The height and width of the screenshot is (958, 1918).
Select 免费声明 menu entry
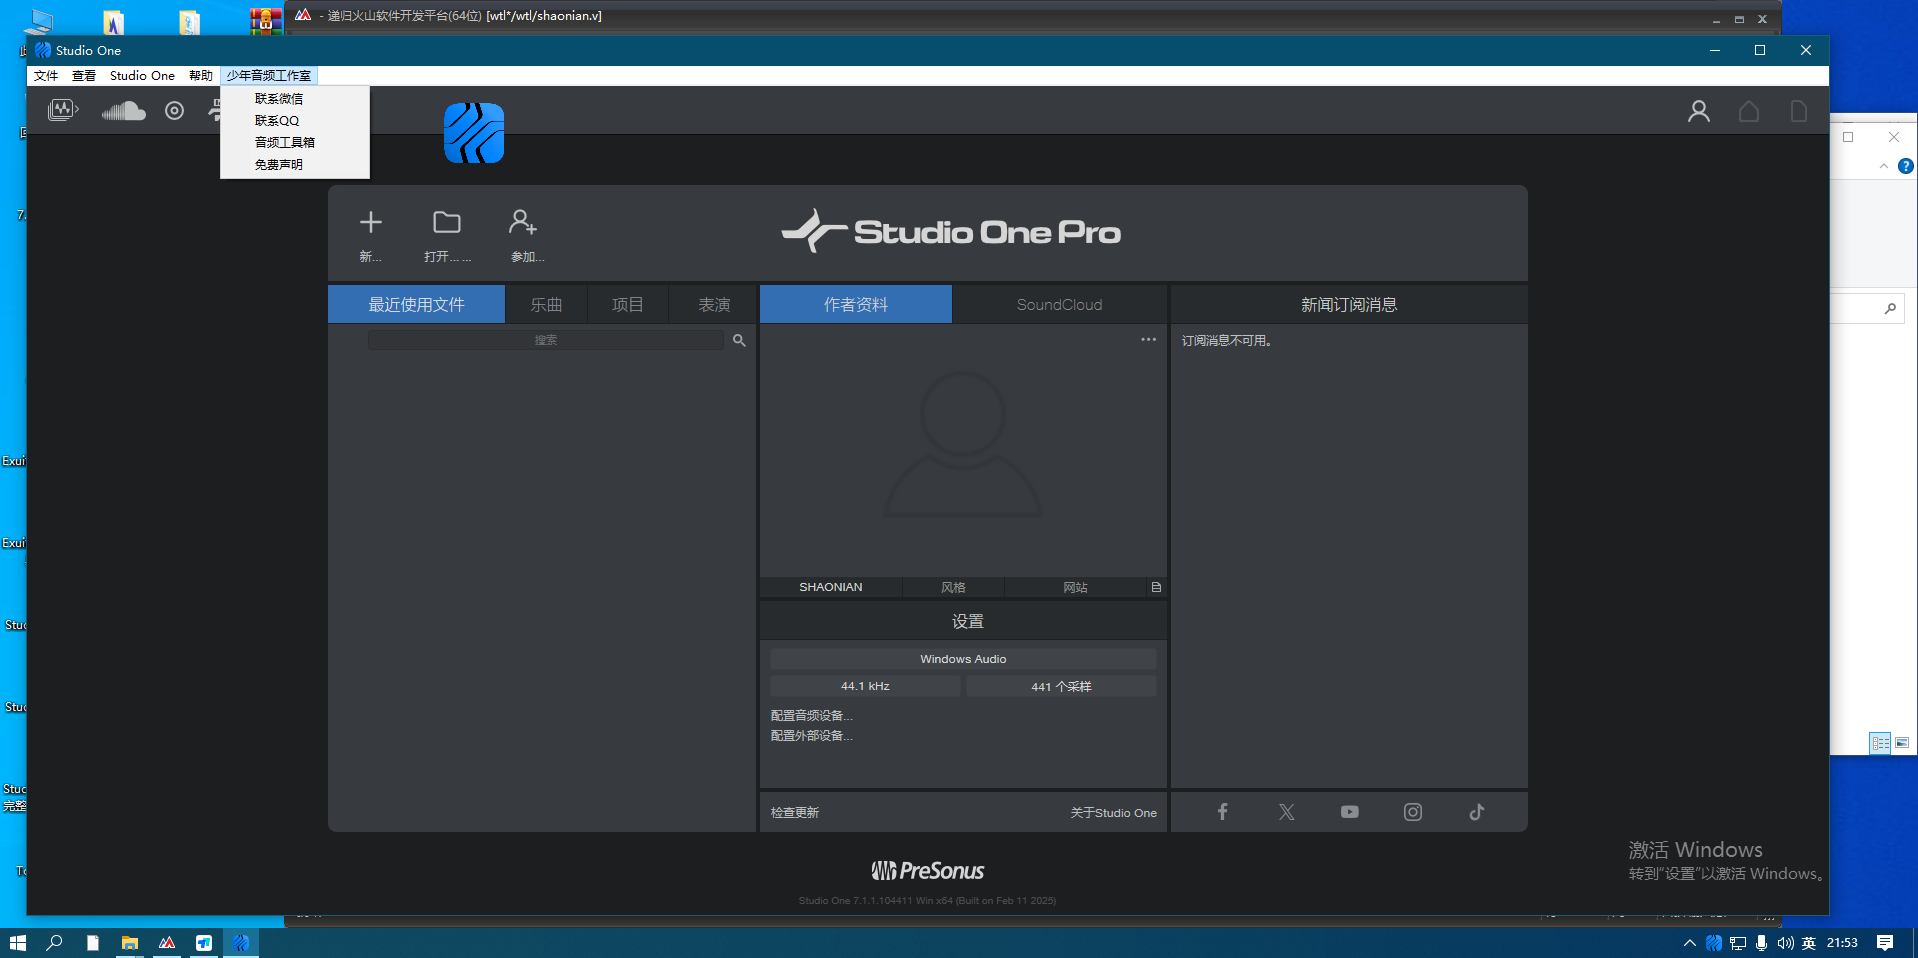(295, 165)
